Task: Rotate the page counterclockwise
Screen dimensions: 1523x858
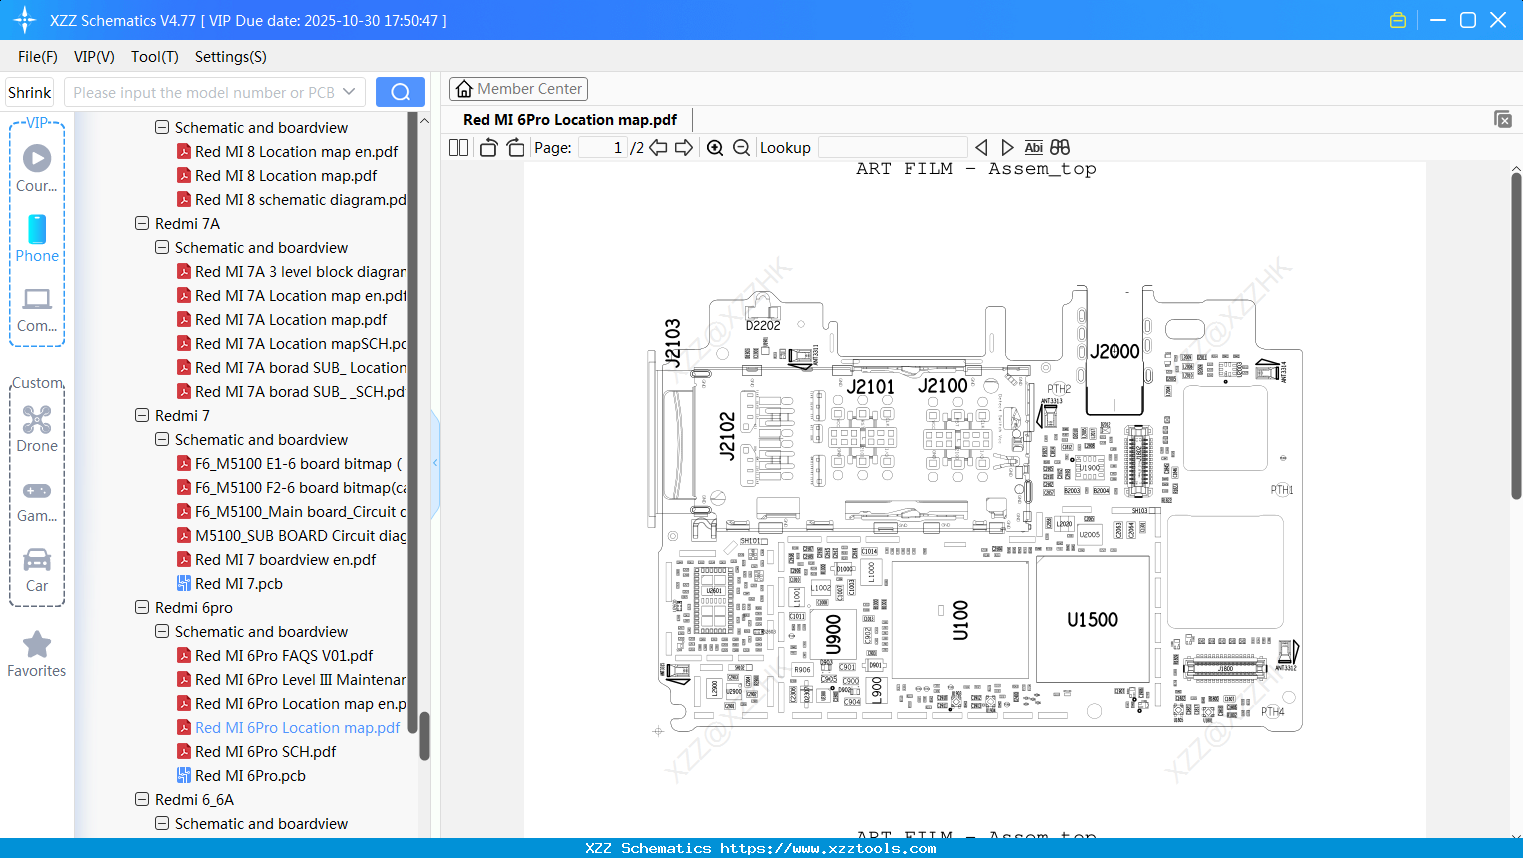Action: click(x=487, y=146)
